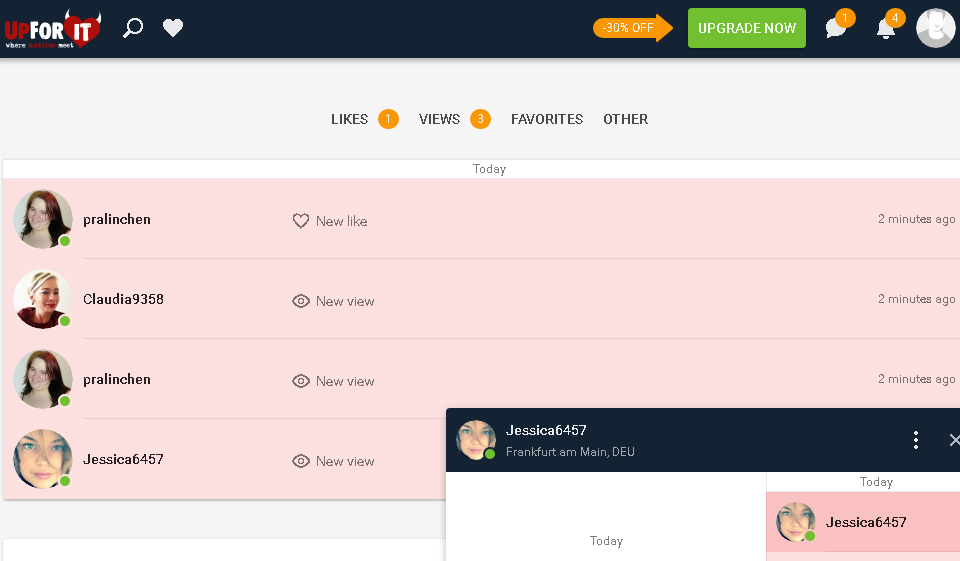Close the Jessica6457 chat window
This screenshot has height=561, width=960.
pos(953,440)
